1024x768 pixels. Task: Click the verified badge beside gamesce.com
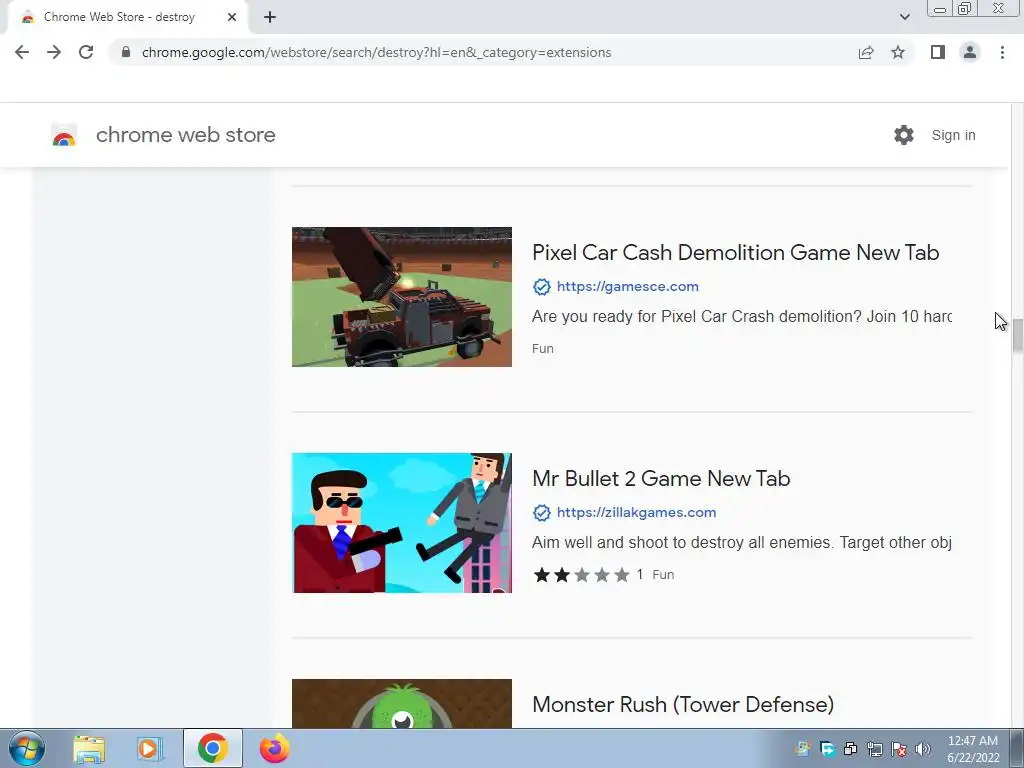(x=541, y=287)
